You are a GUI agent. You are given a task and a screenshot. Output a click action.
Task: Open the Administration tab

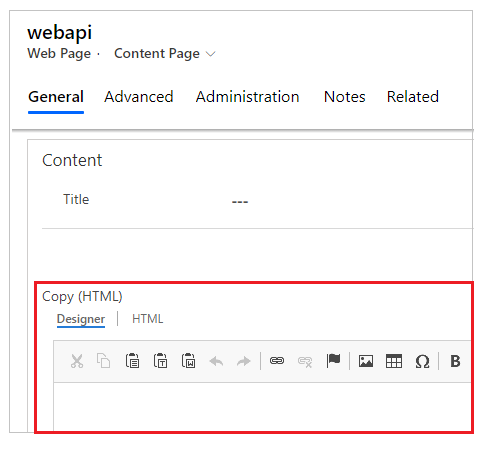click(x=248, y=97)
